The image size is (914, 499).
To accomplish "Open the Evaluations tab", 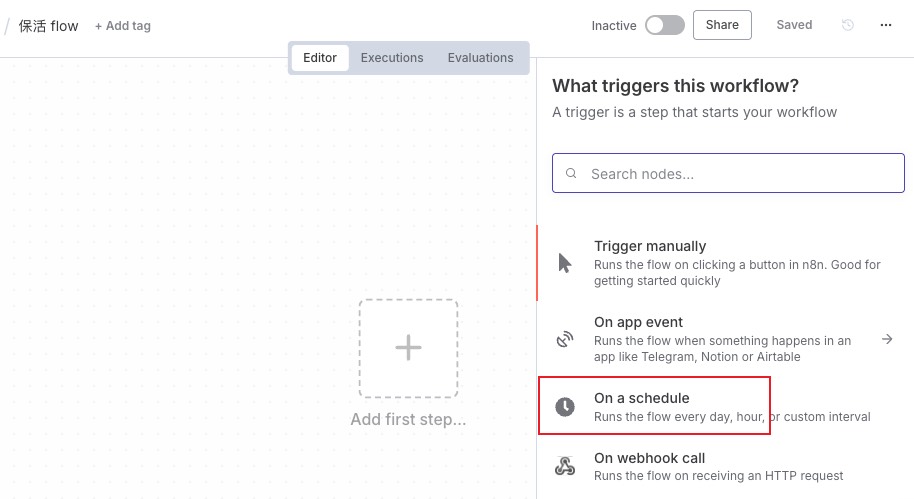I will [480, 58].
